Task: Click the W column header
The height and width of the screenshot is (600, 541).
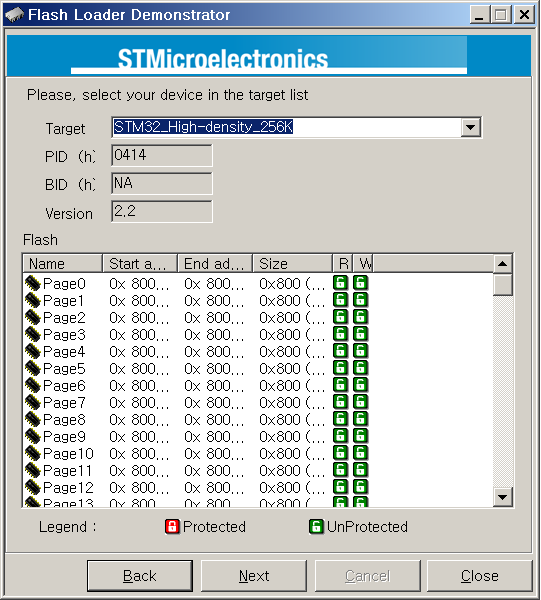Action: click(x=363, y=264)
